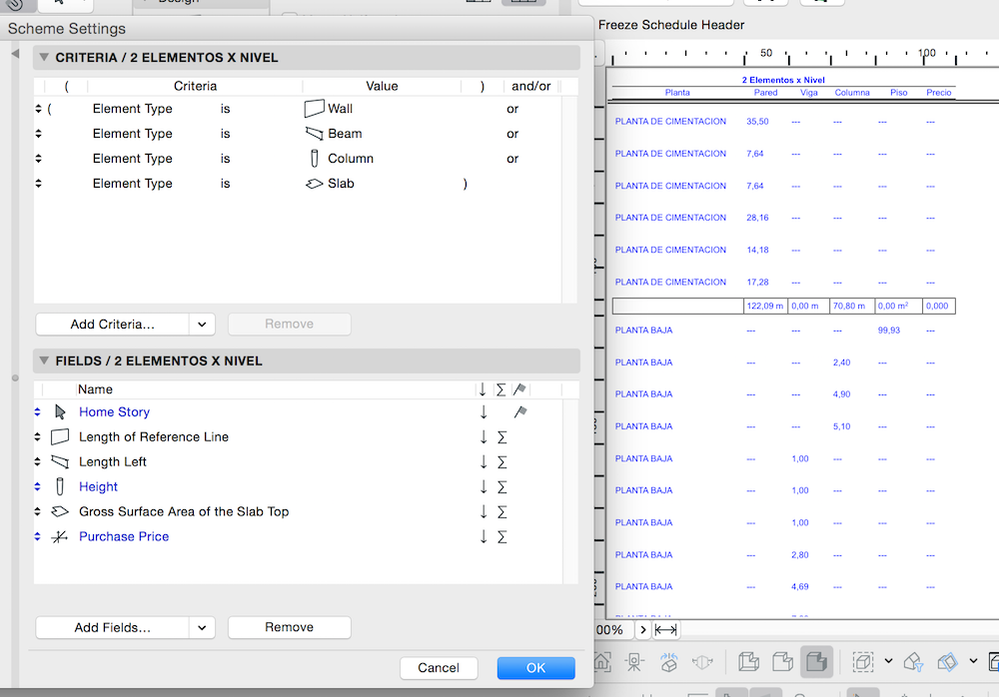Toggle sum Σ for Length of Reference Line
The height and width of the screenshot is (697, 999).
click(502, 437)
